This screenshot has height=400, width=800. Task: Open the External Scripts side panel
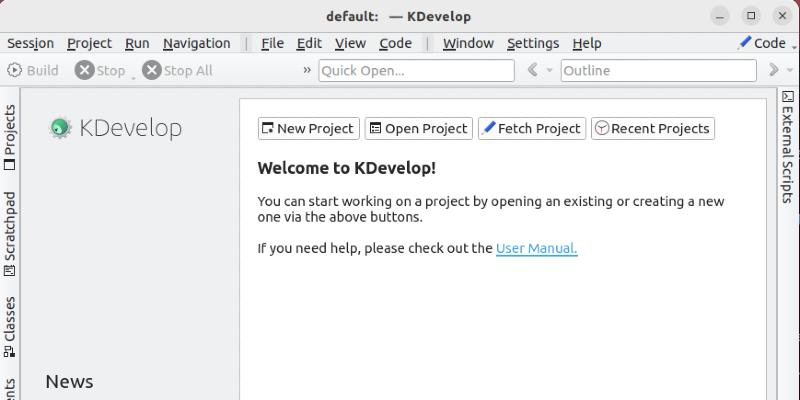(788, 147)
